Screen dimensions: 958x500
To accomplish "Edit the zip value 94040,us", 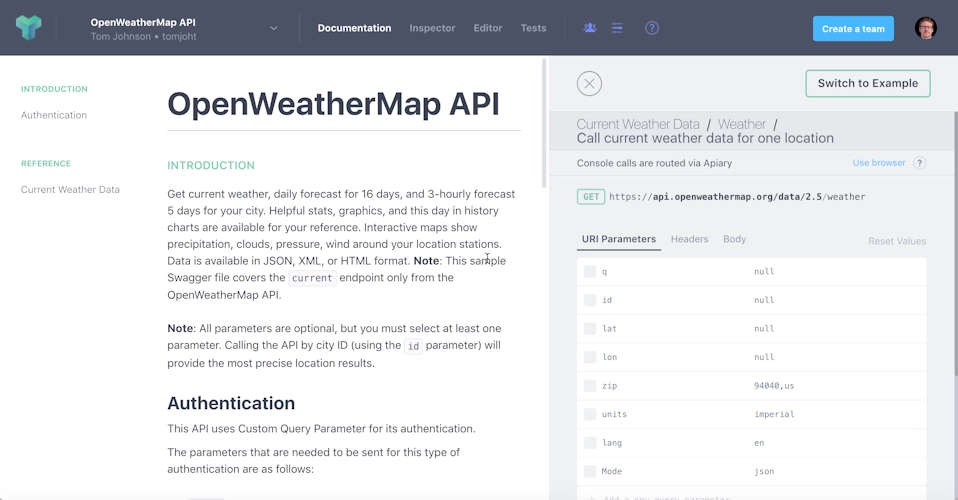I will (x=773, y=386).
